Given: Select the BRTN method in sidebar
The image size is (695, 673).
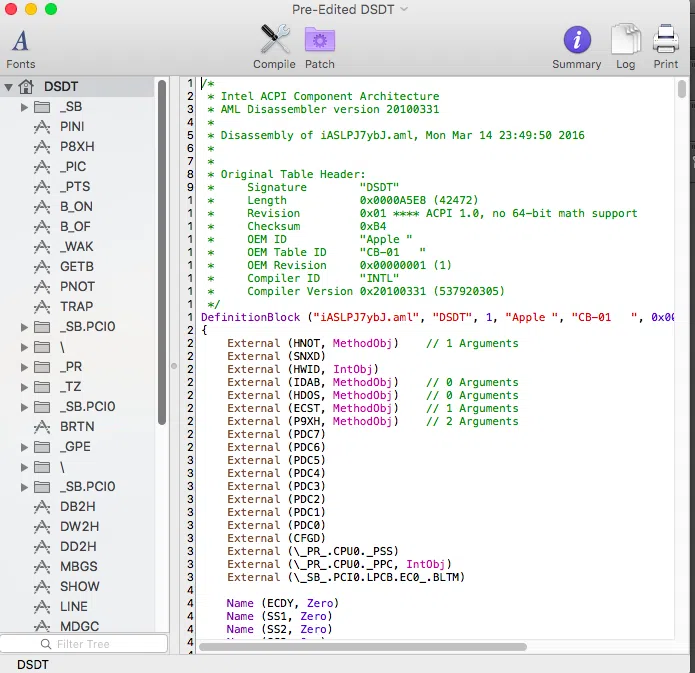Looking at the screenshot, I should pos(77,427).
